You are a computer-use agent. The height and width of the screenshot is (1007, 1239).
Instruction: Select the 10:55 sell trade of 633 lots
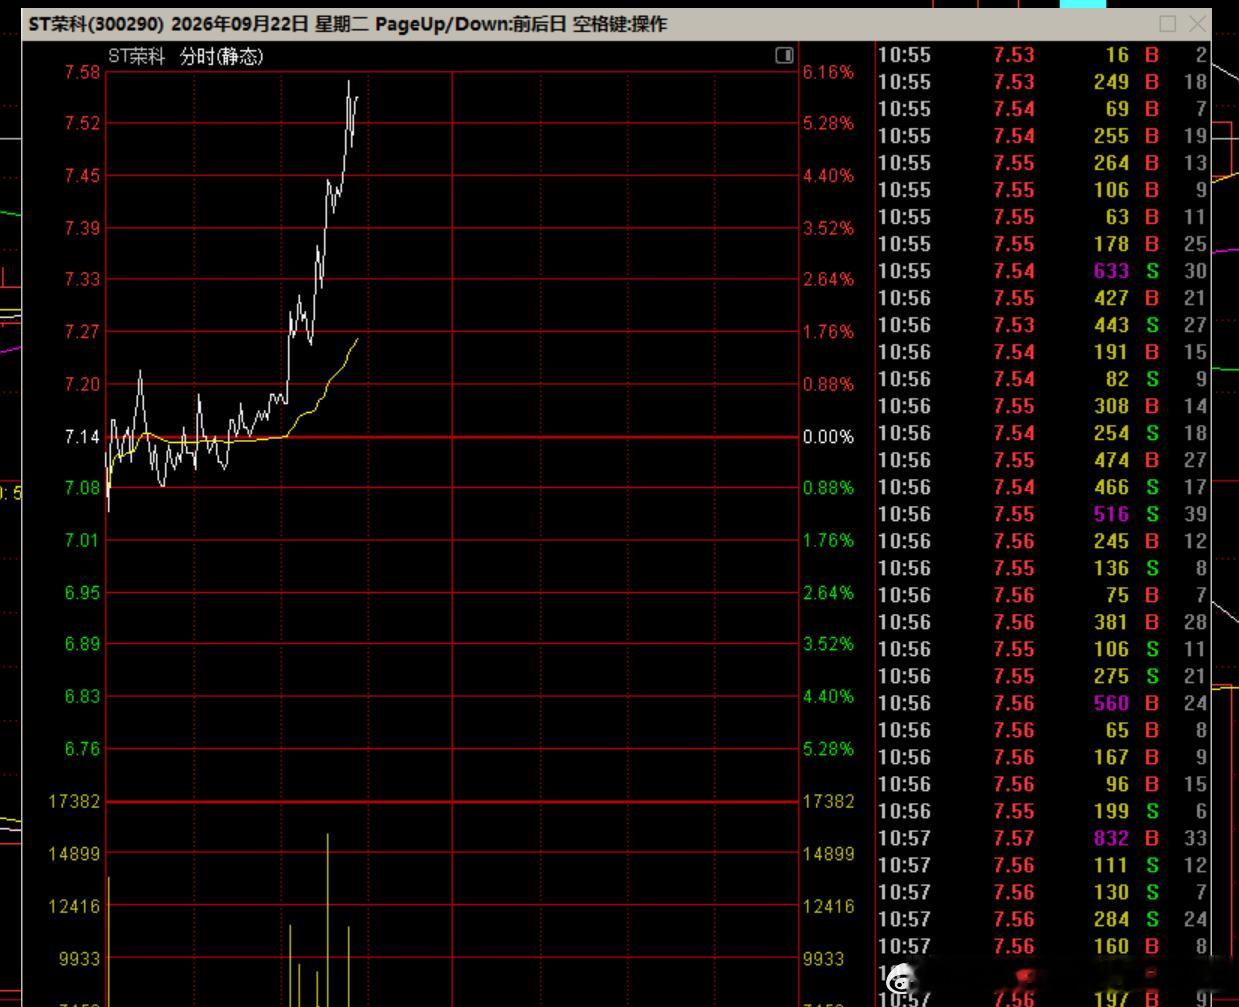click(x=1043, y=271)
